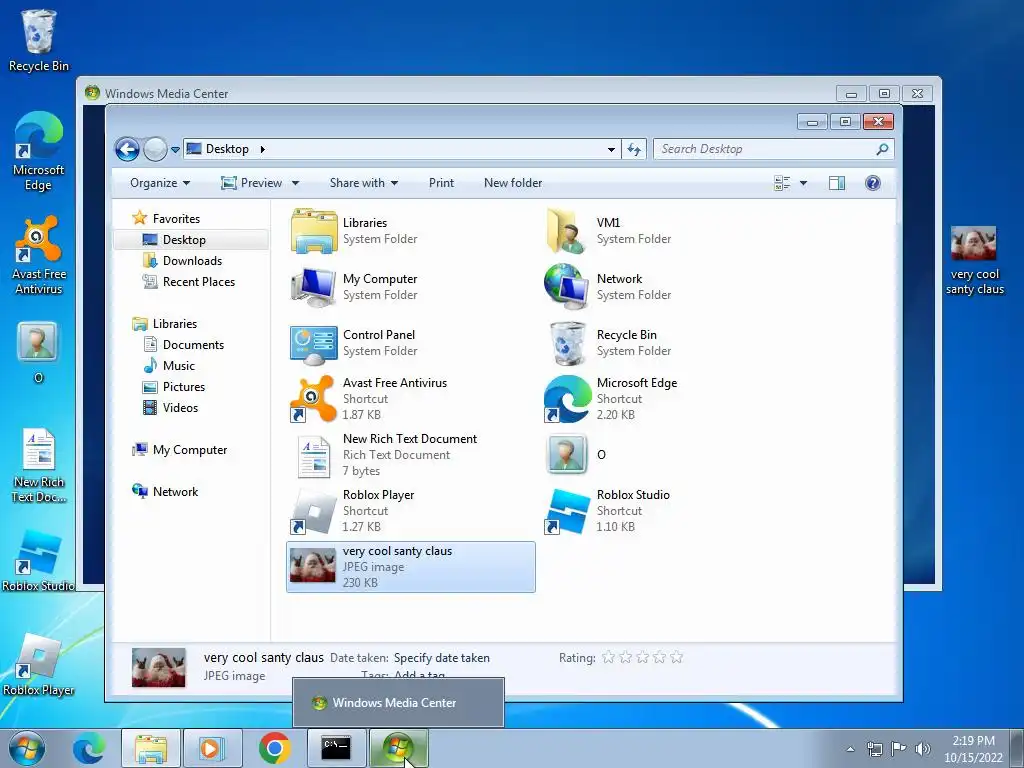
Task: Select the O user icon in file list
Action: 567,454
